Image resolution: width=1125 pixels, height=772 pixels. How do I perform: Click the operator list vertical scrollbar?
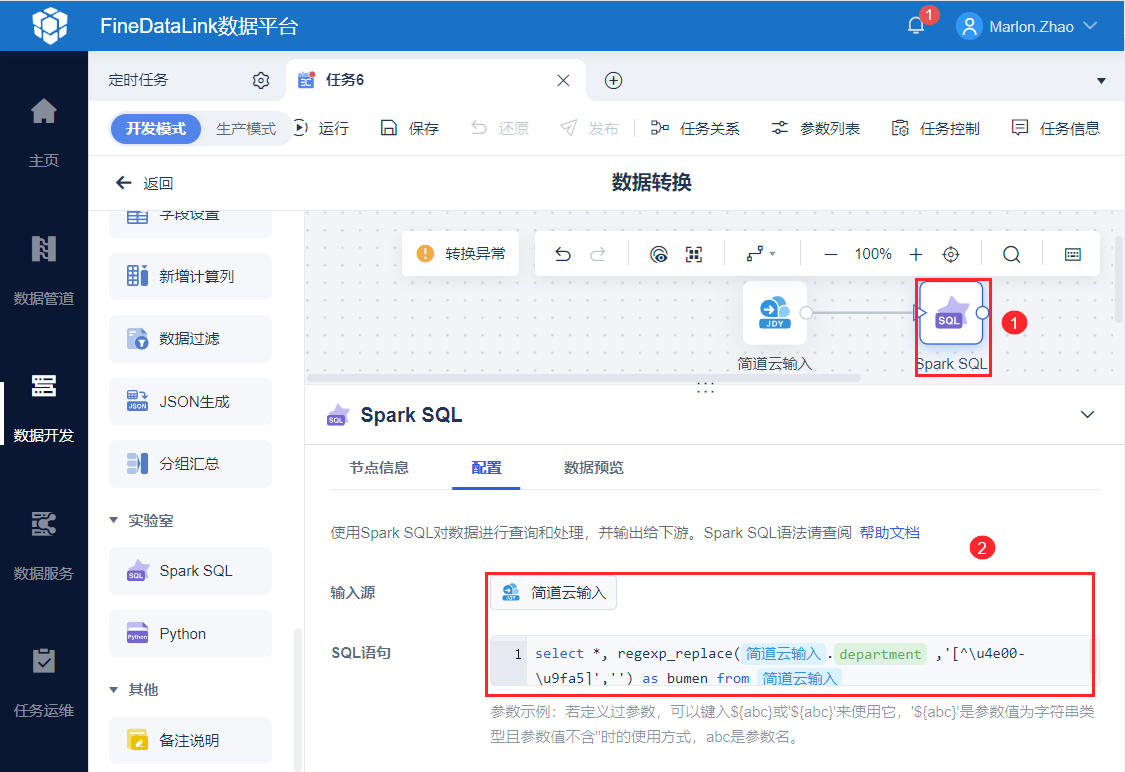coord(297,700)
